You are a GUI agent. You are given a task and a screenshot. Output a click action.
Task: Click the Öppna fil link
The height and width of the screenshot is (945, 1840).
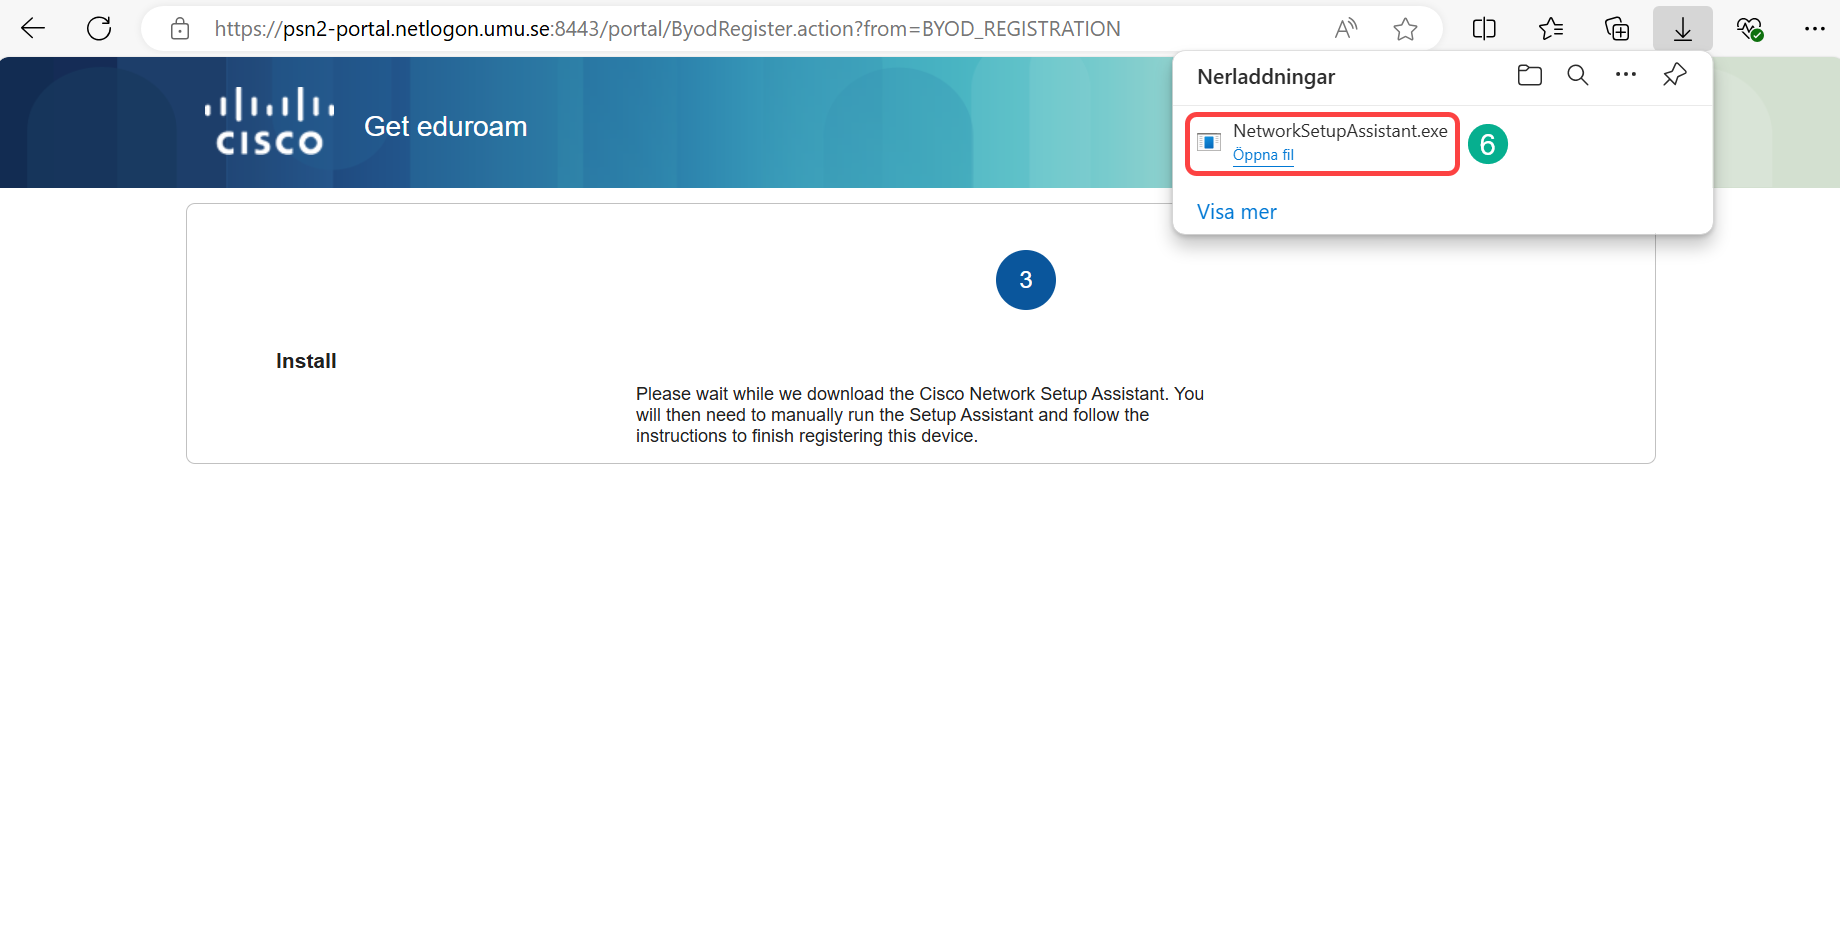[x=1263, y=155]
